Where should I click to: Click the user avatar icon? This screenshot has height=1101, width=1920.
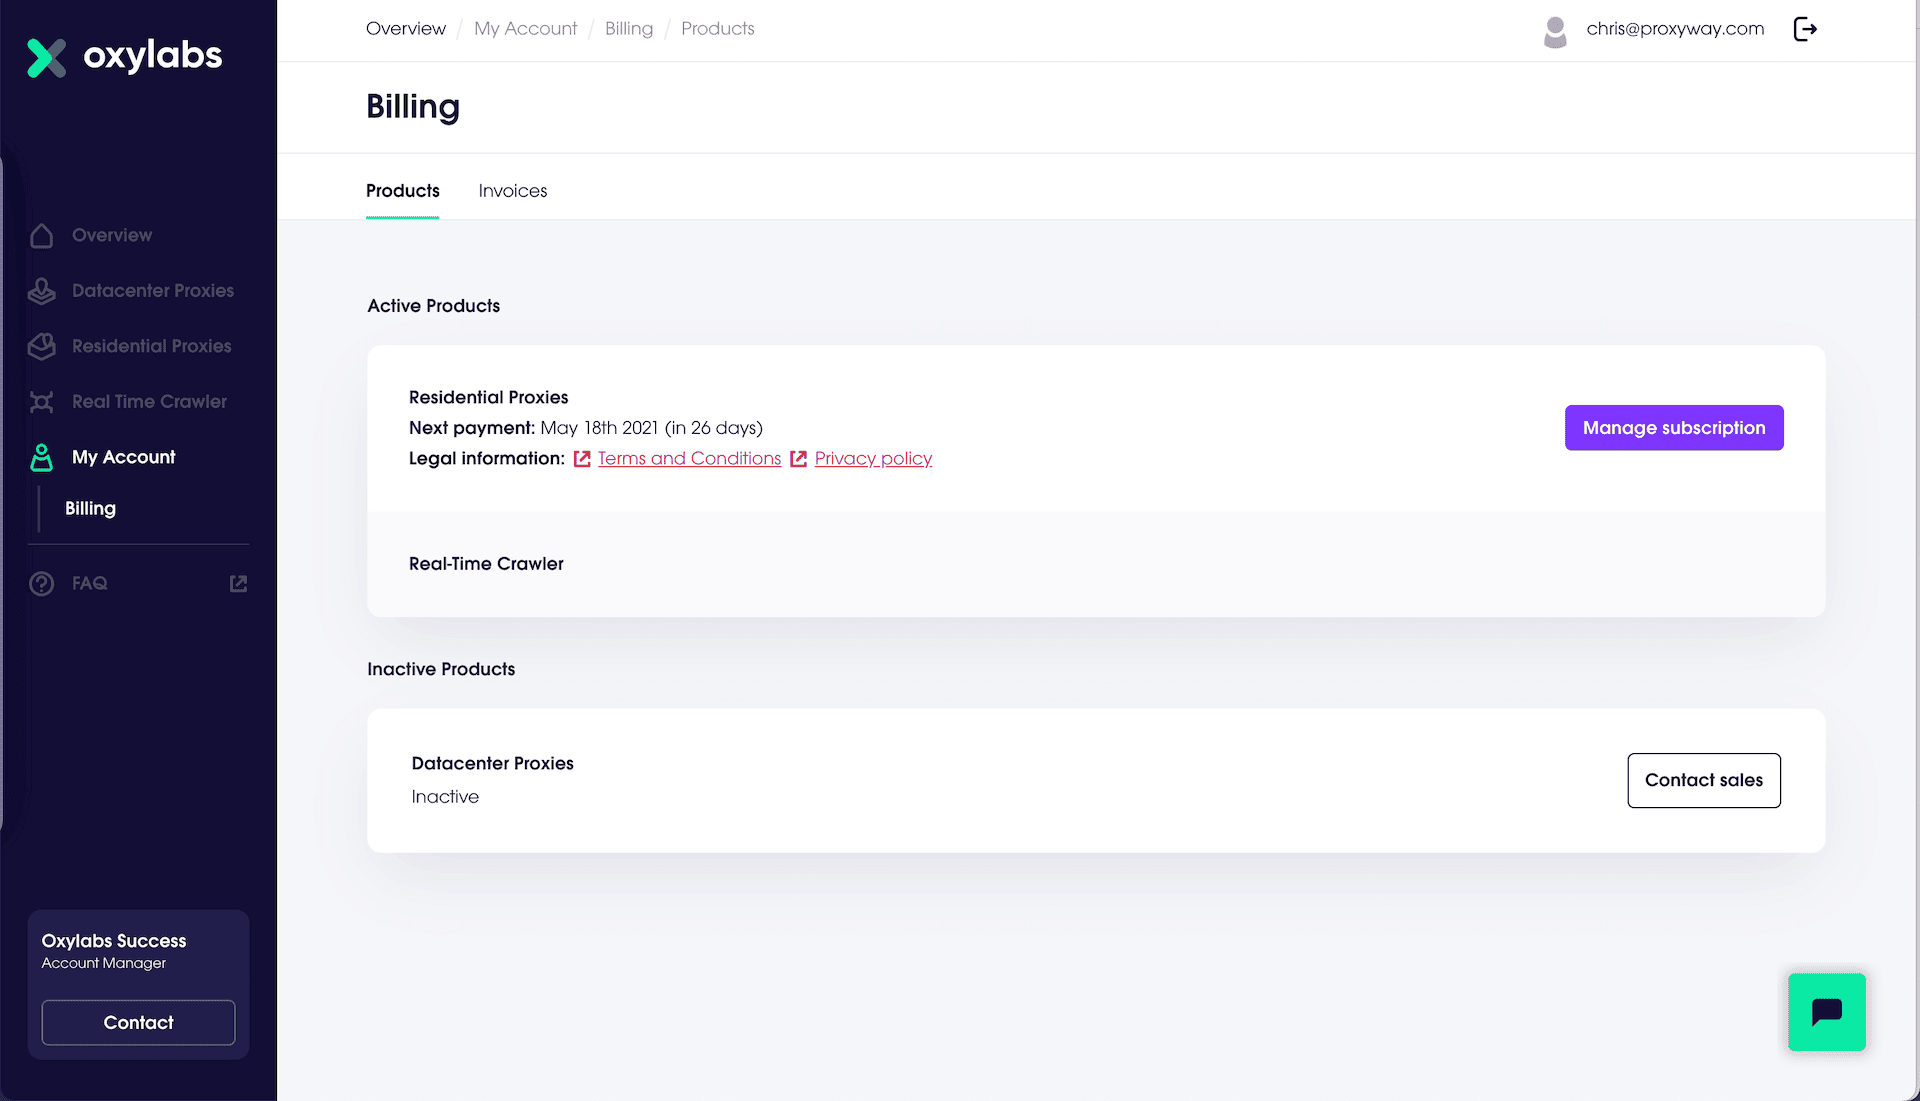1555,31
